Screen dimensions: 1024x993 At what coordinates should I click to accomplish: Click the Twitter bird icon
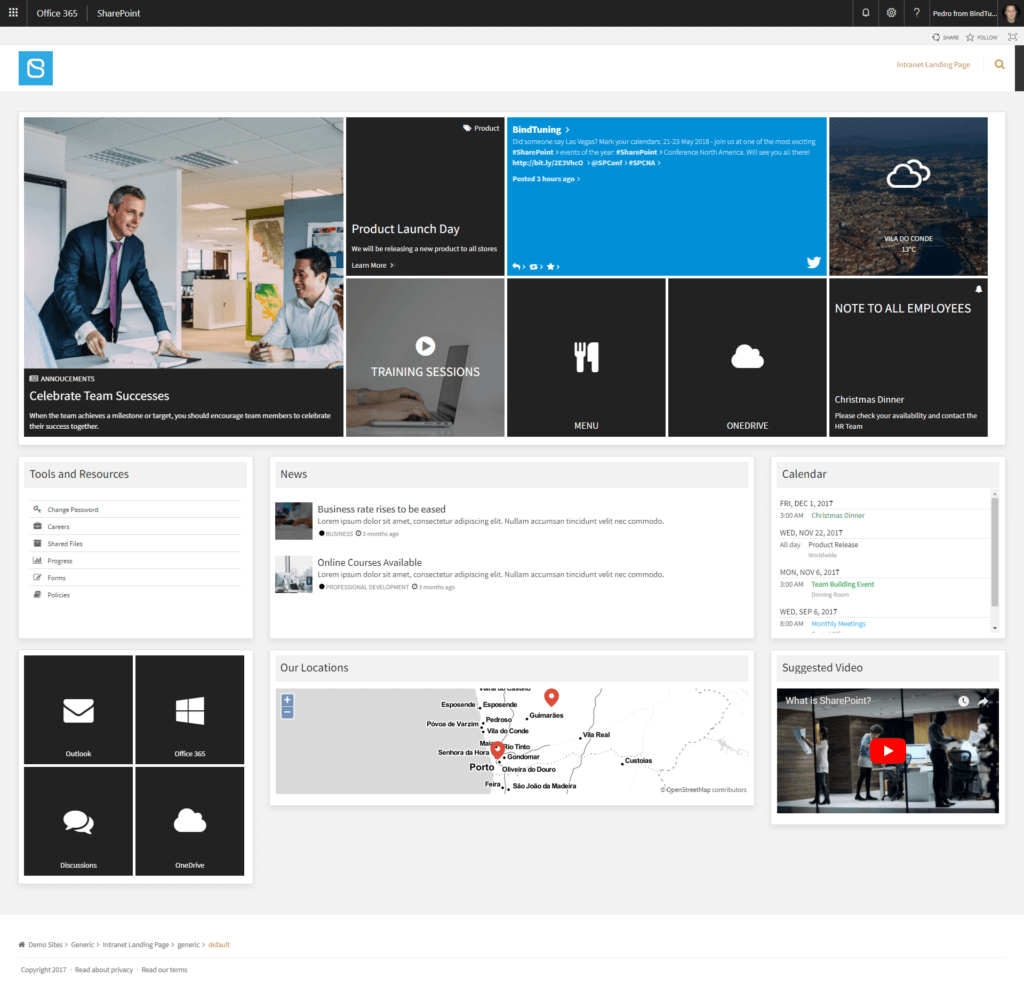[x=813, y=262]
